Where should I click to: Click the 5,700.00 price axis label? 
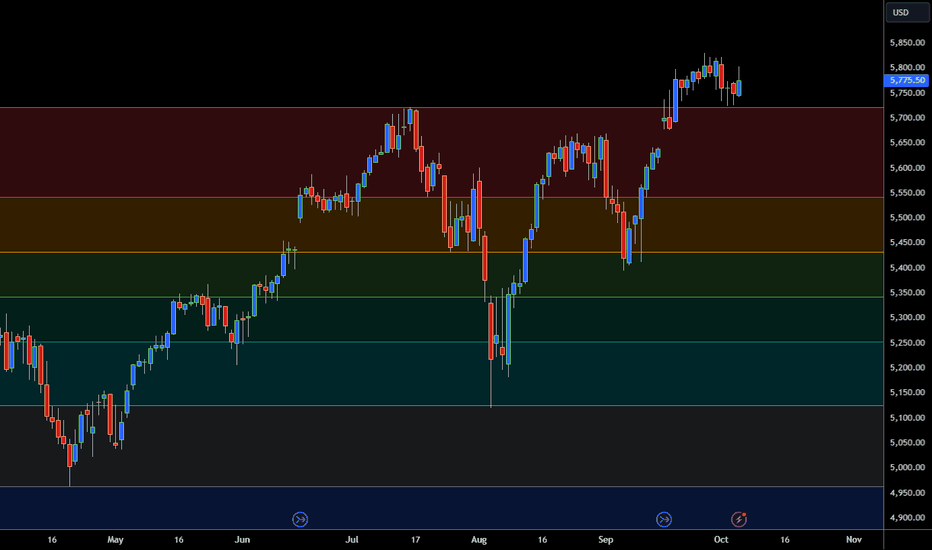[907, 118]
